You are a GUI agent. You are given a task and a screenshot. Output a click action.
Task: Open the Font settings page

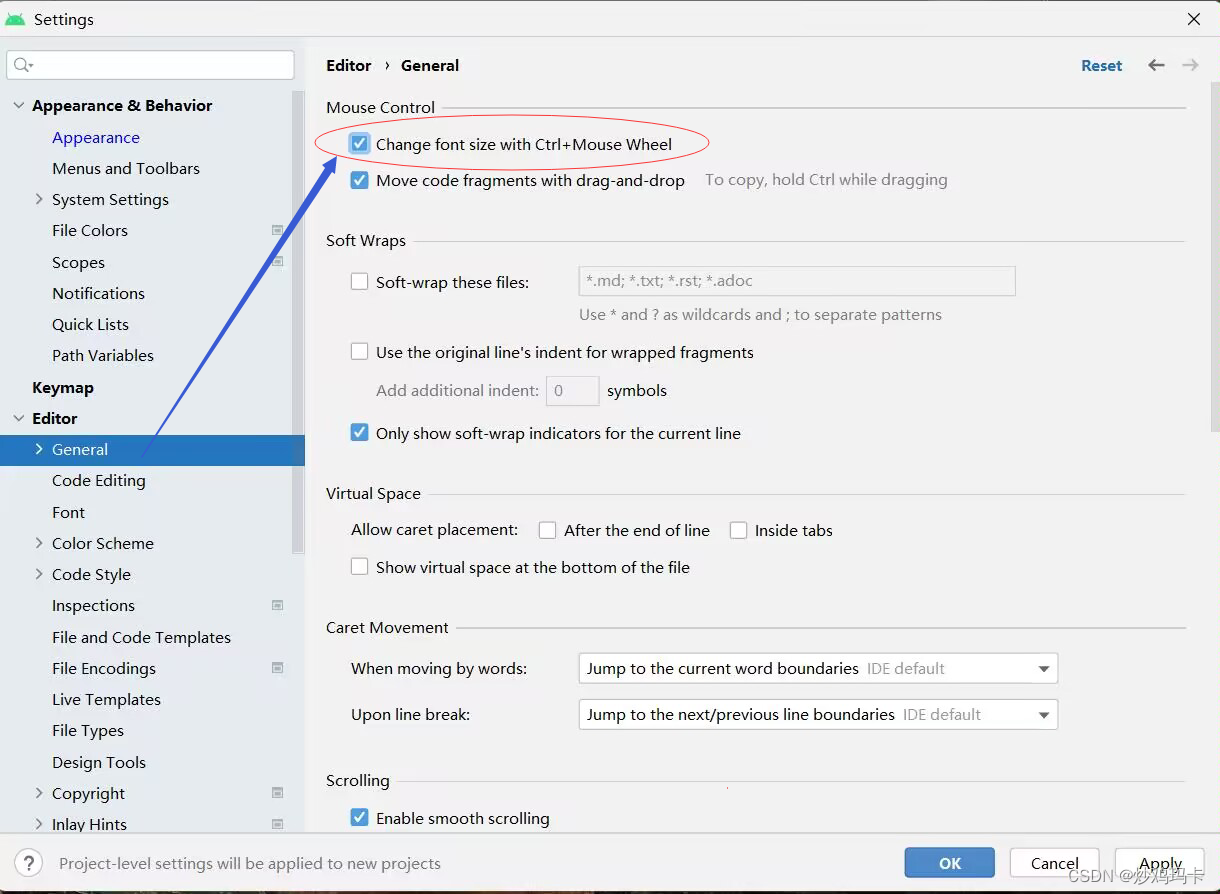click(x=69, y=512)
